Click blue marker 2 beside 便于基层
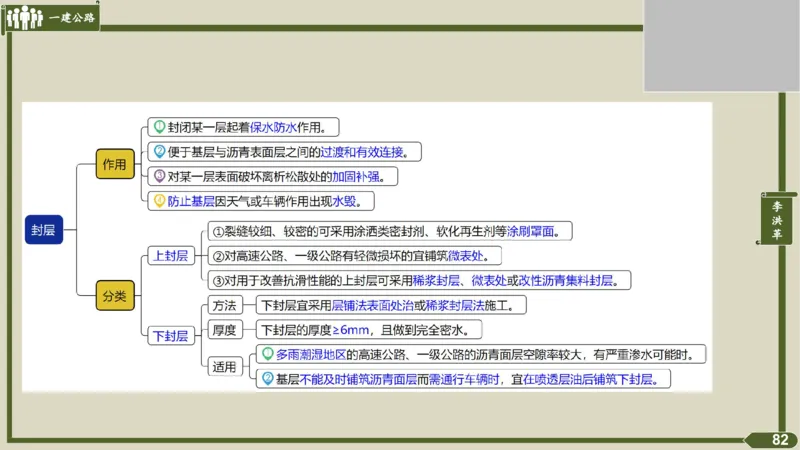Image resolution: width=800 pixels, height=450 pixels. pyautogui.click(x=159, y=151)
